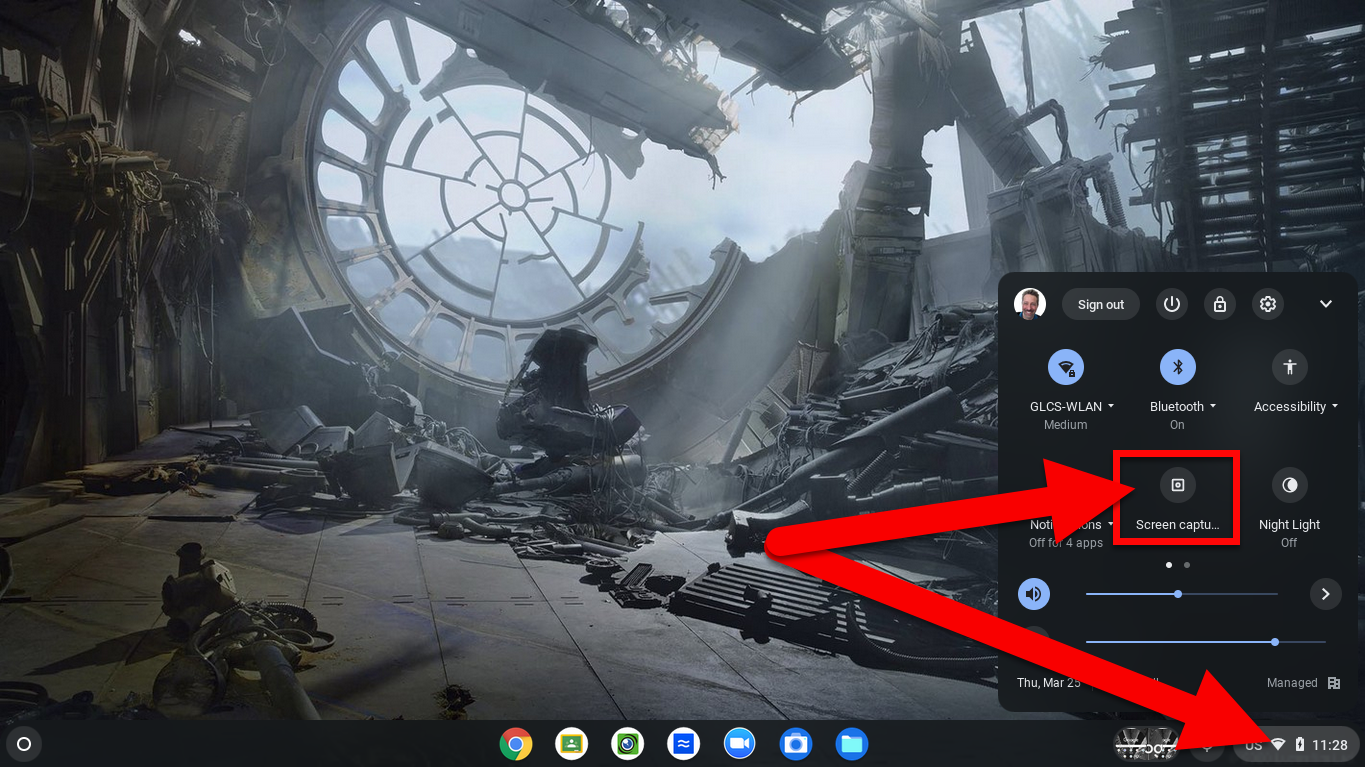1365x767 pixels.
Task: Open the blue wavy lines app on shelf
Action: [x=684, y=744]
